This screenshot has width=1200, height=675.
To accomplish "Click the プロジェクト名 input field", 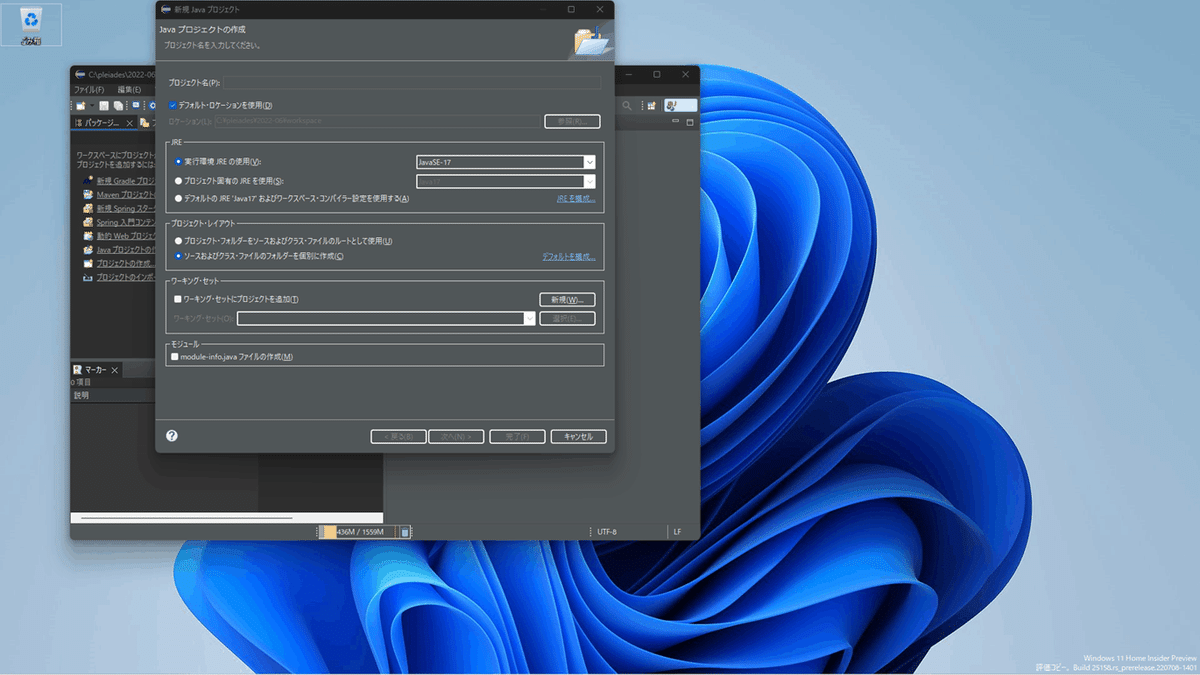I will pos(411,82).
